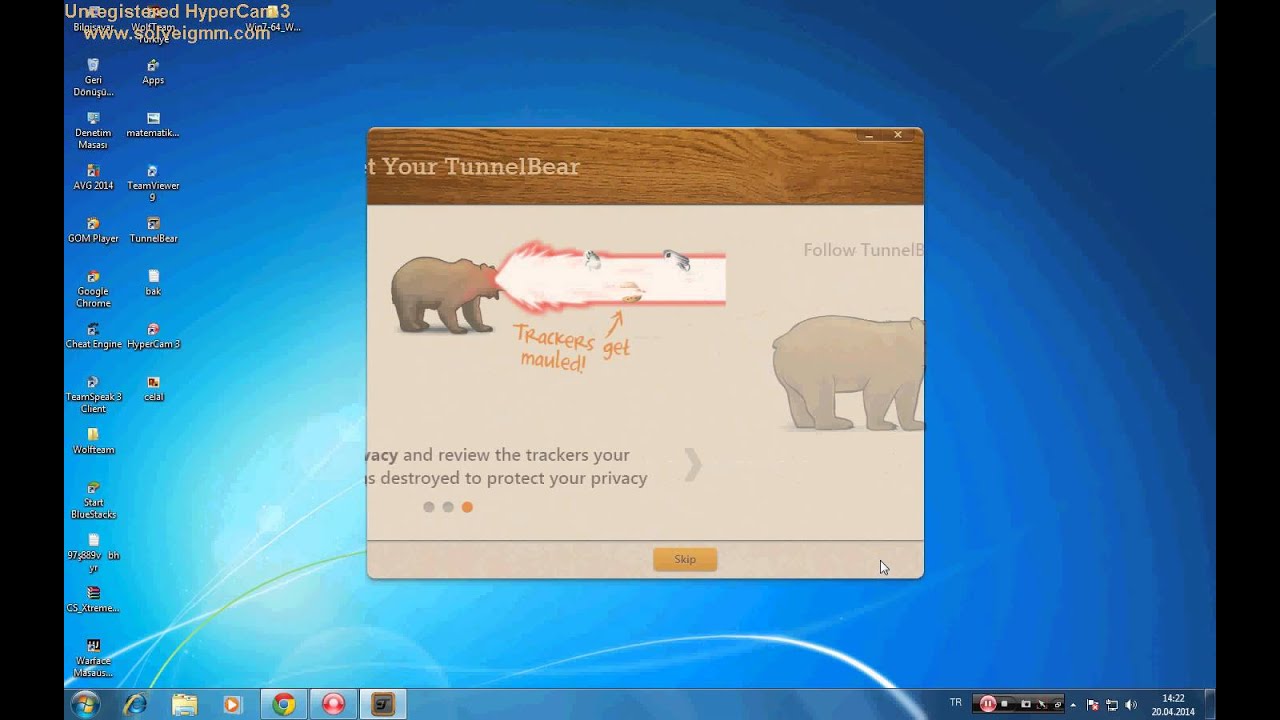
Task: Open the Wolfteam folder on desktop
Action: tap(93, 441)
